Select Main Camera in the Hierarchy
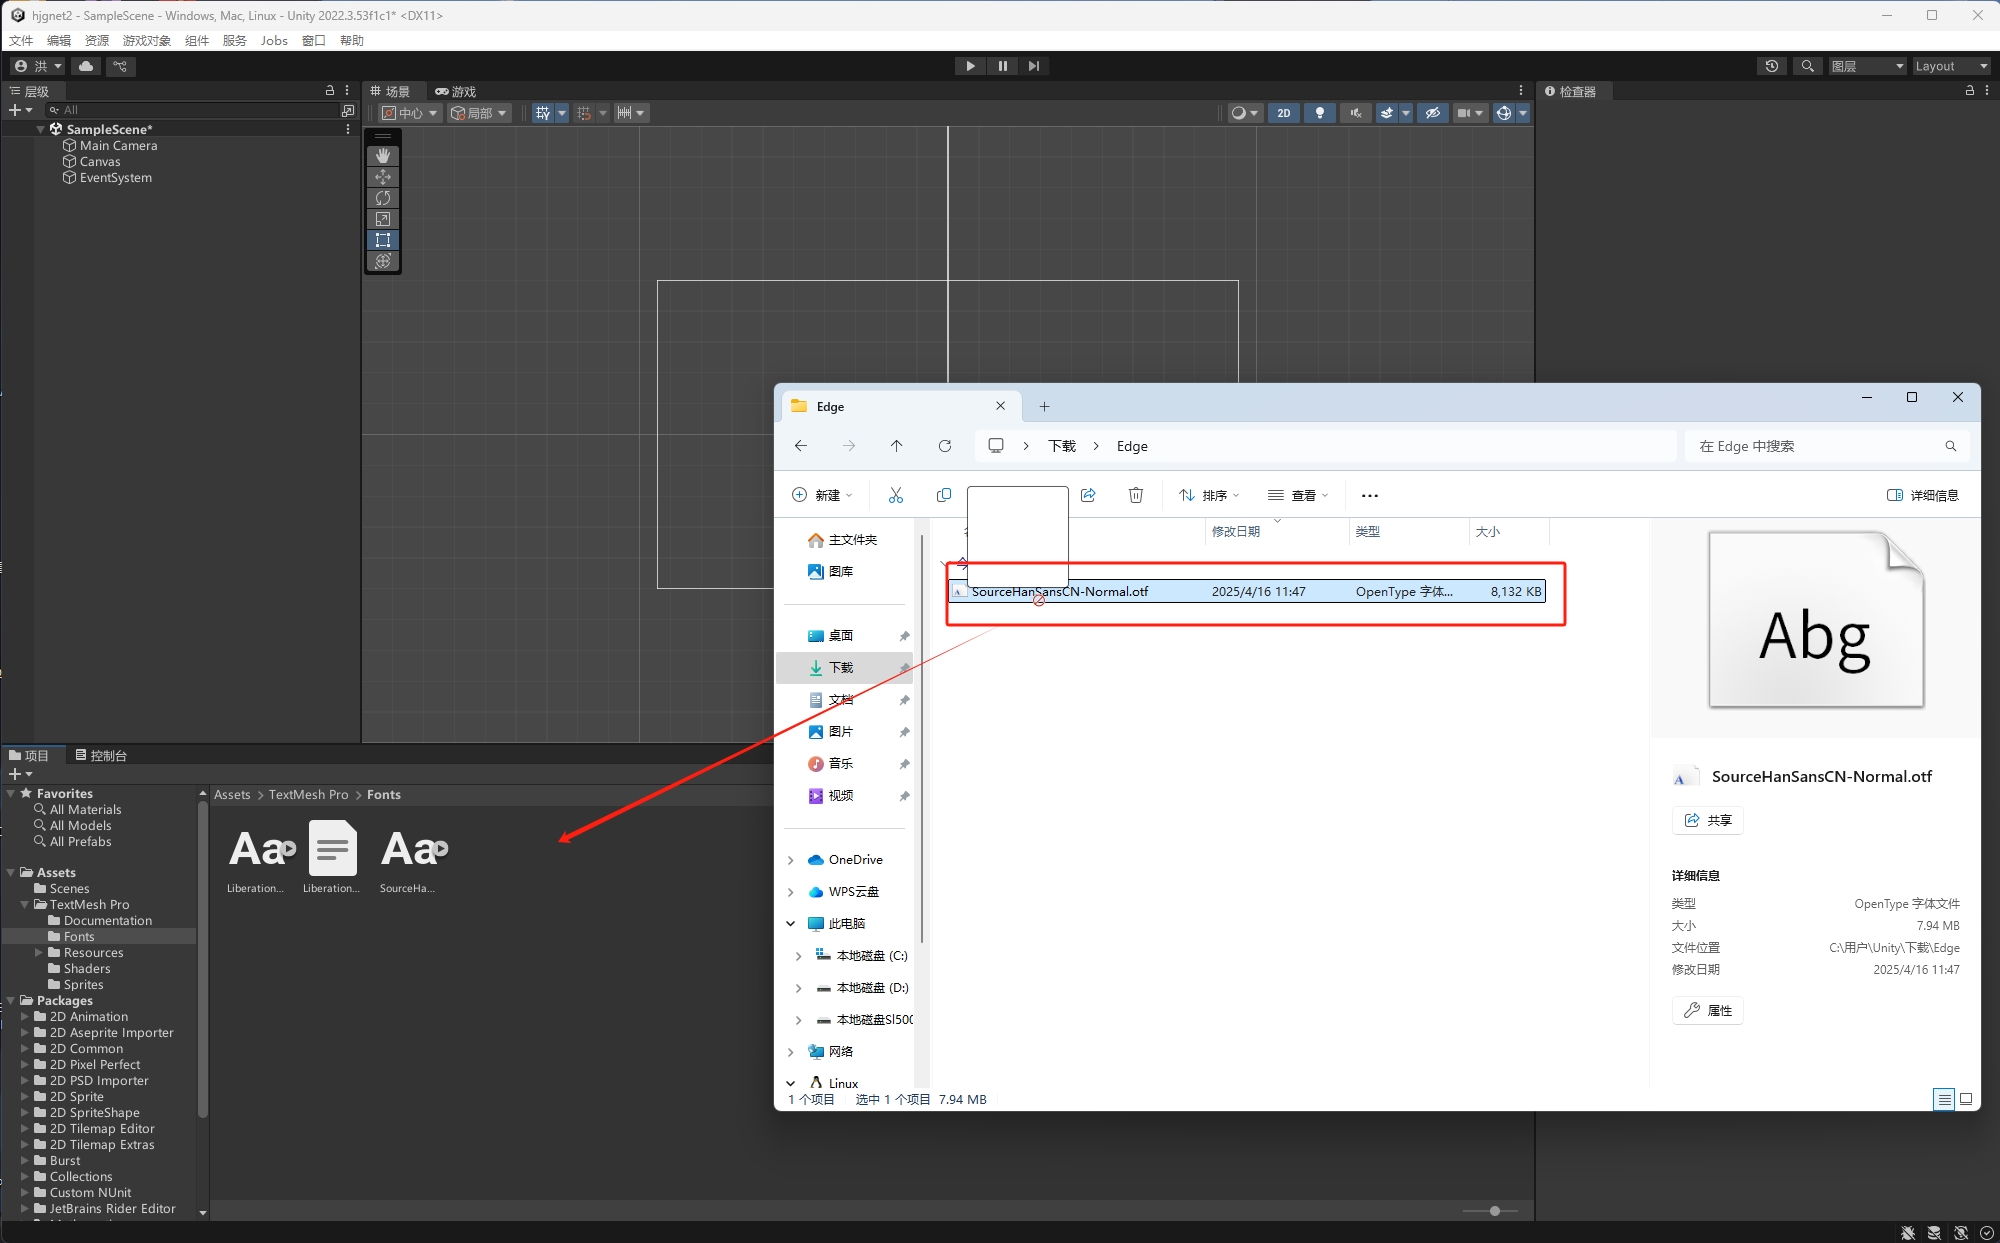Viewport: 2000px width, 1243px height. tap(118, 145)
